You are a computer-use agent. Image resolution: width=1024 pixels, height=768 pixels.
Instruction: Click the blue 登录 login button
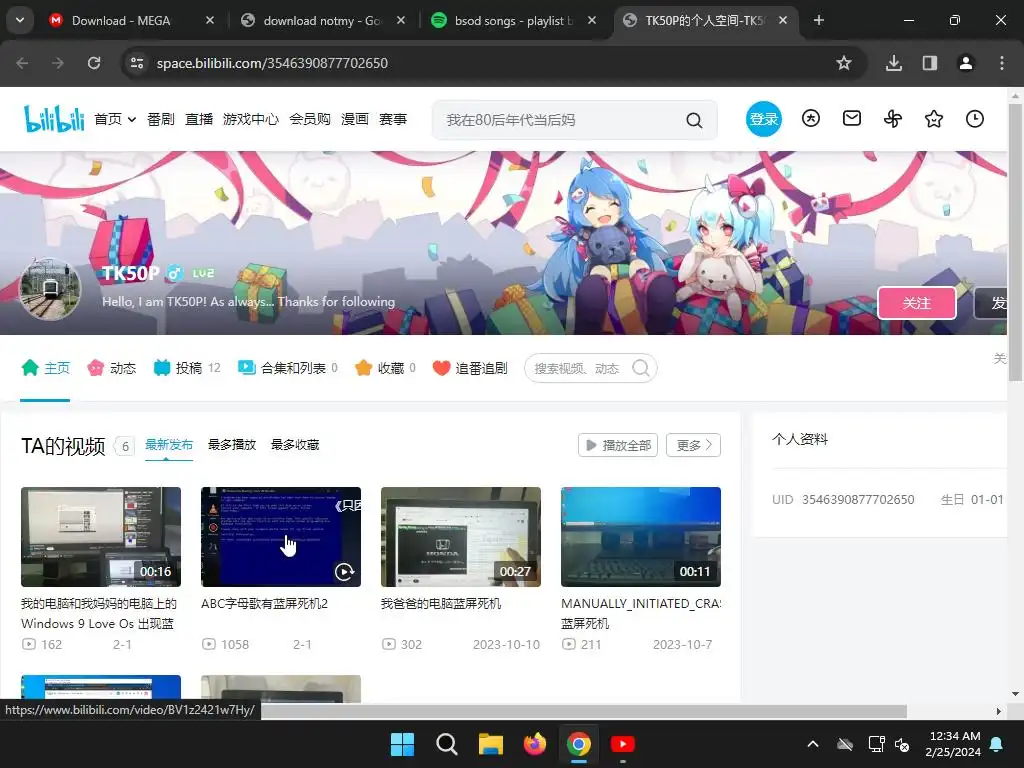pos(763,119)
